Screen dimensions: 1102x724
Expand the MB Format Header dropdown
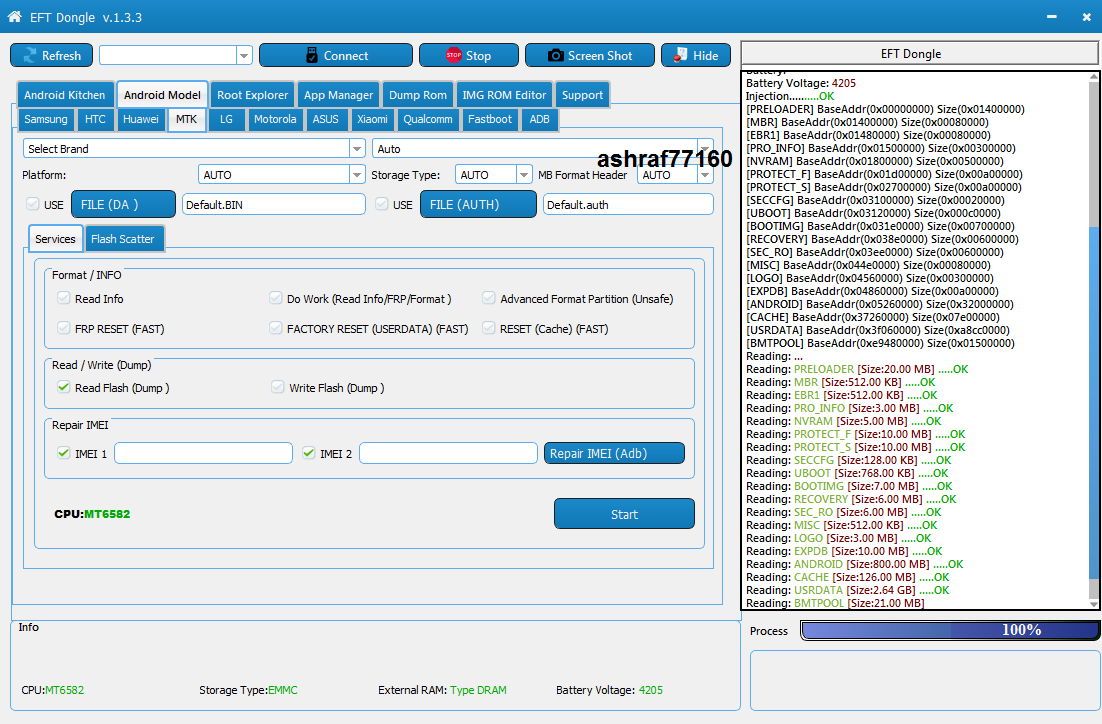click(x=705, y=174)
